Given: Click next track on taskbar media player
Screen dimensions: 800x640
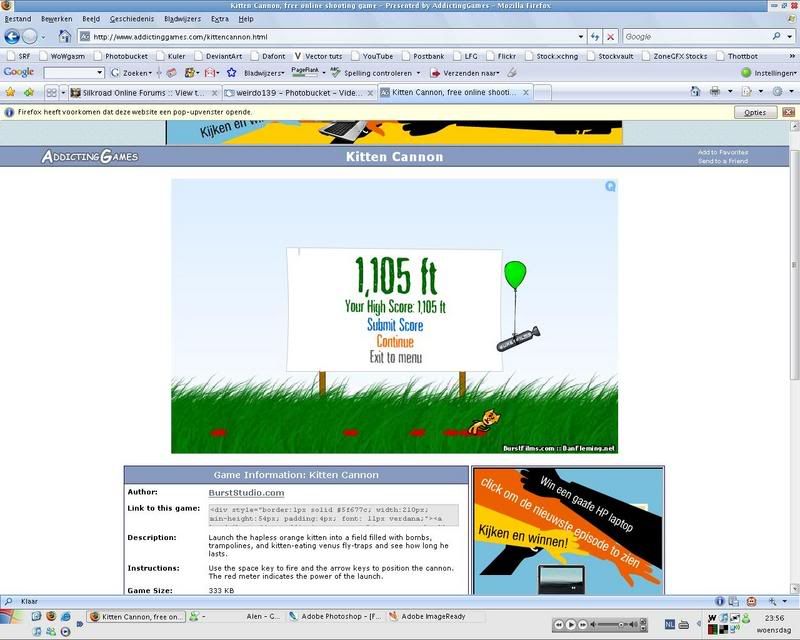Looking at the screenshot, I should pyautogui.click(x=583, y=624).
